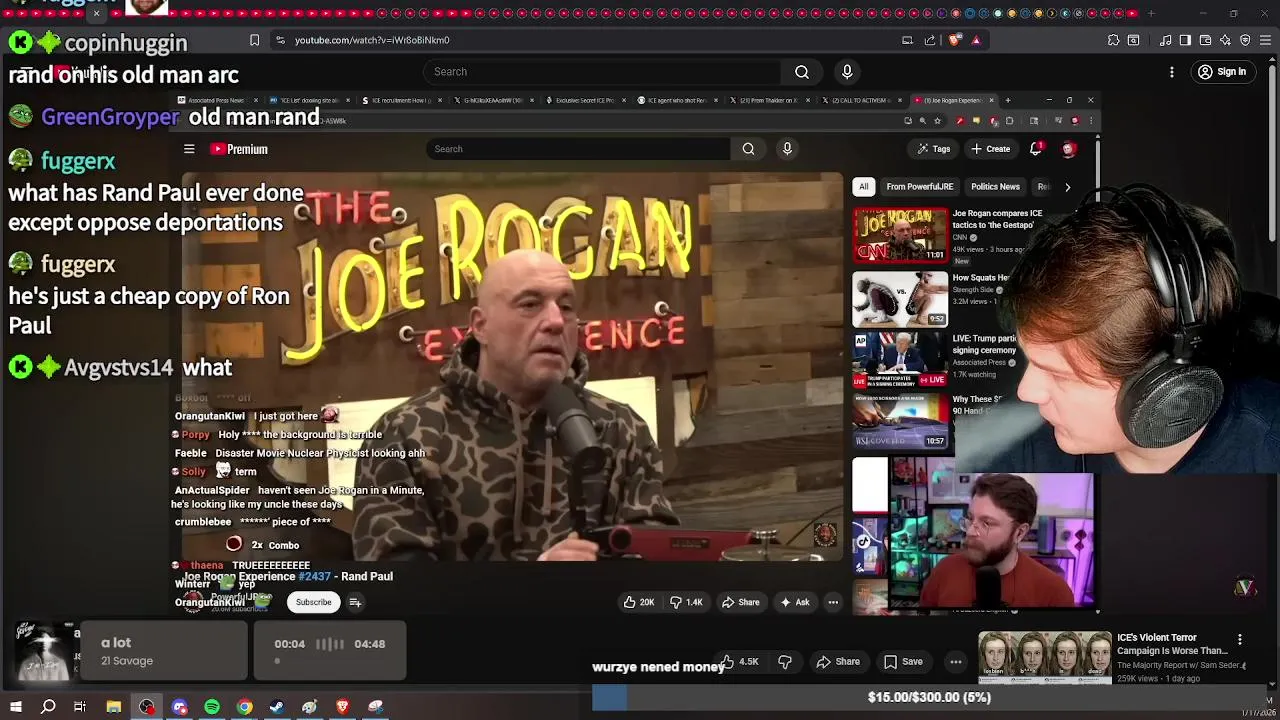Bookmark star in inner browser address bar

click(x=937, y=121)
